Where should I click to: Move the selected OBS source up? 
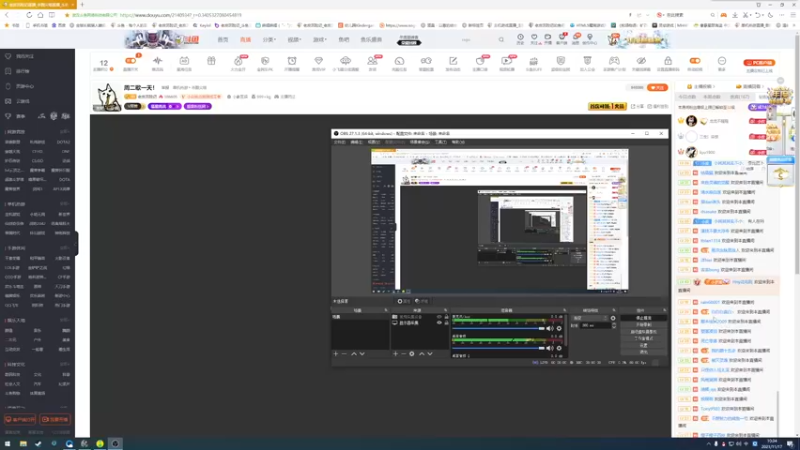[421, 354]
